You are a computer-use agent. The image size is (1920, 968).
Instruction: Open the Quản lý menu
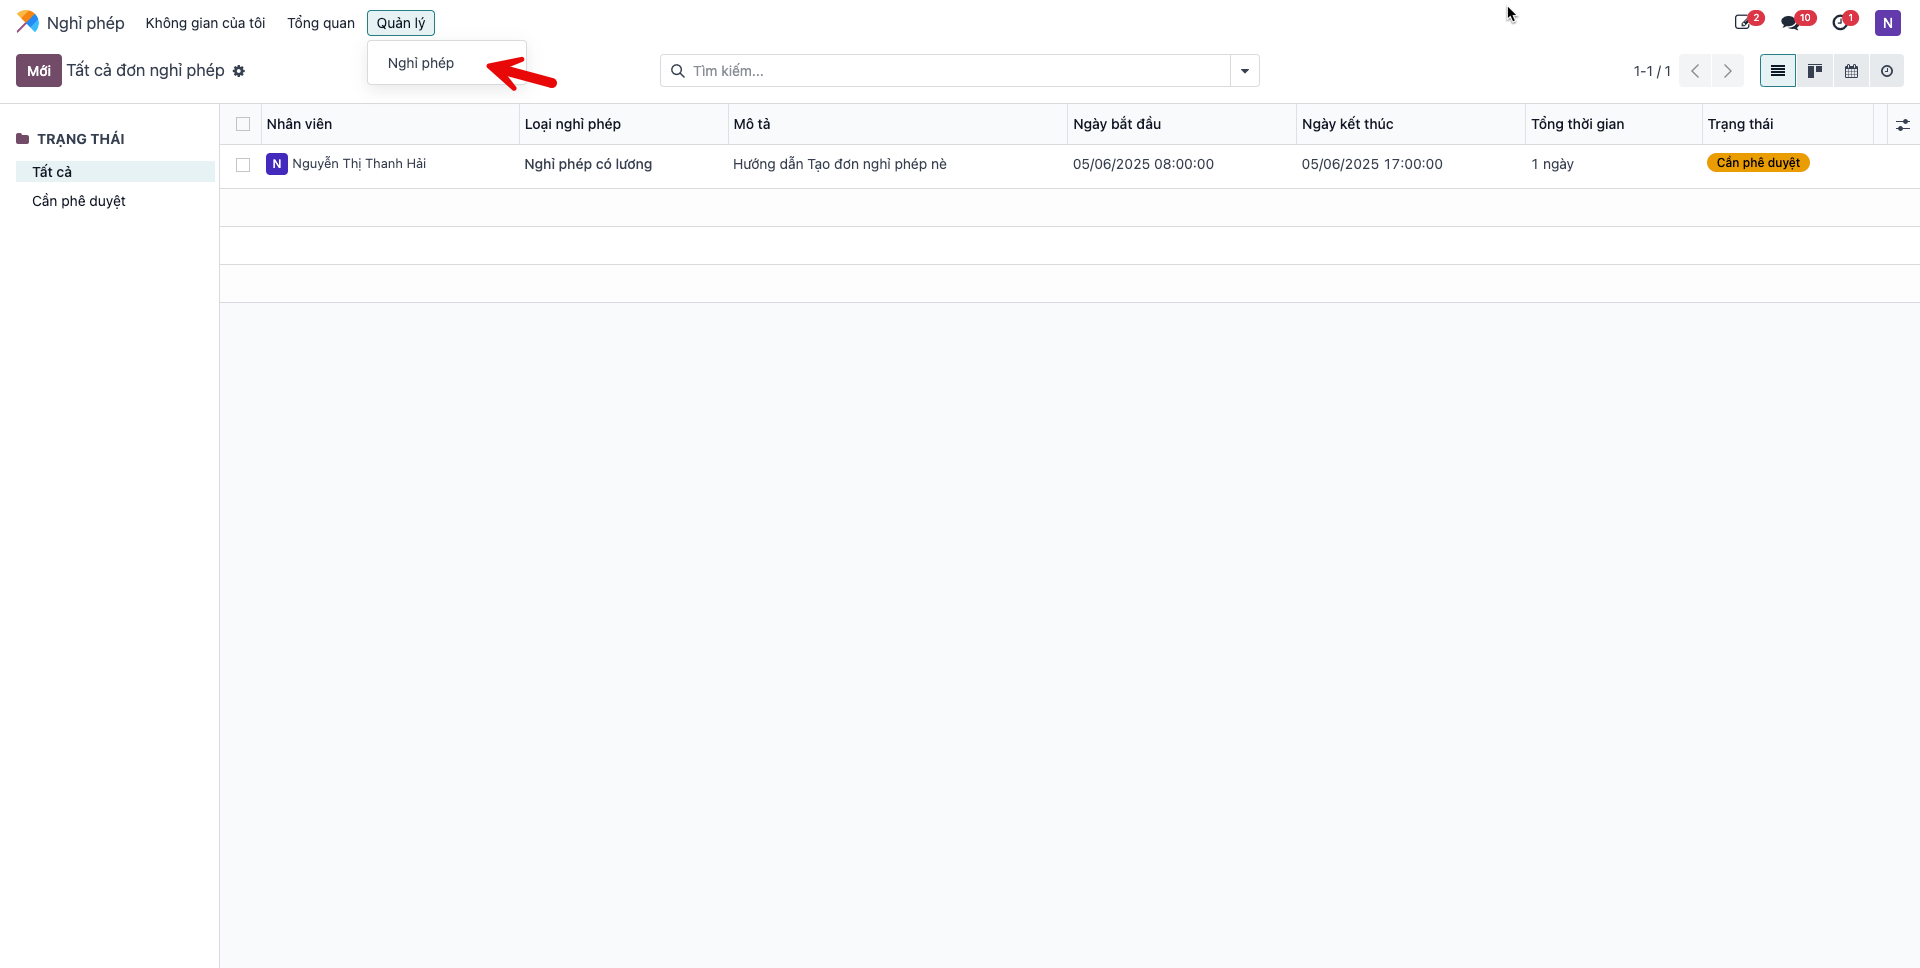point(401,23)
